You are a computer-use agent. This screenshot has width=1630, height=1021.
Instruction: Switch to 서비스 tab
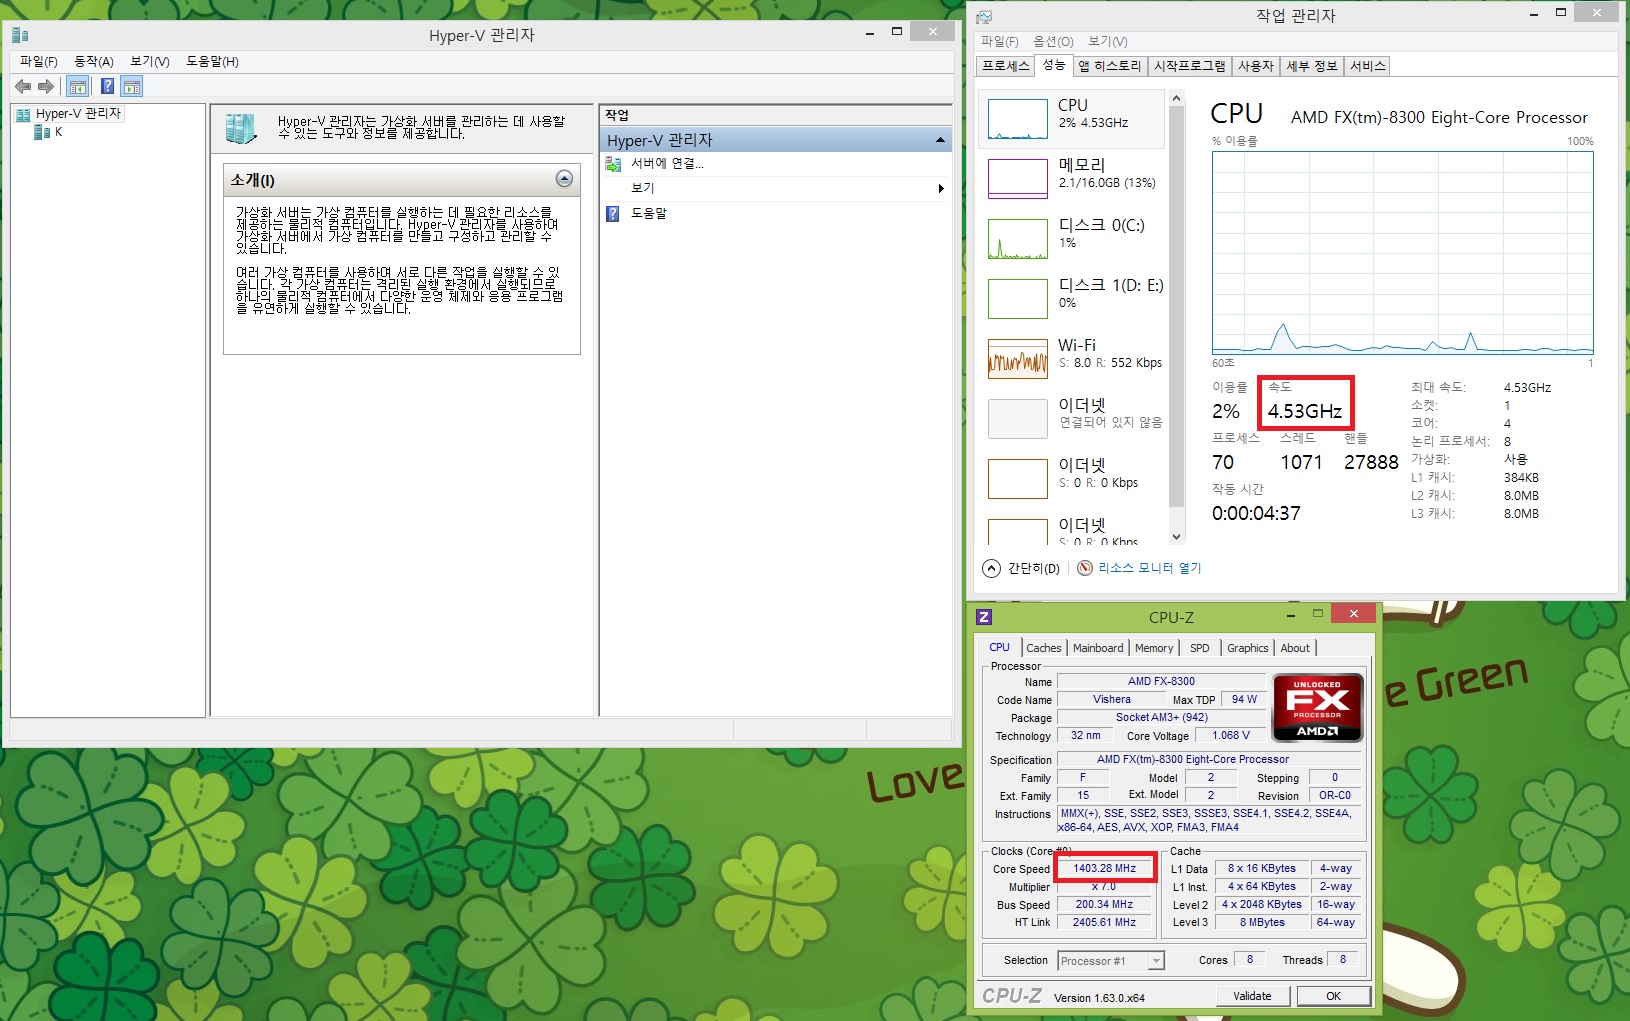tap(1368, 66)
